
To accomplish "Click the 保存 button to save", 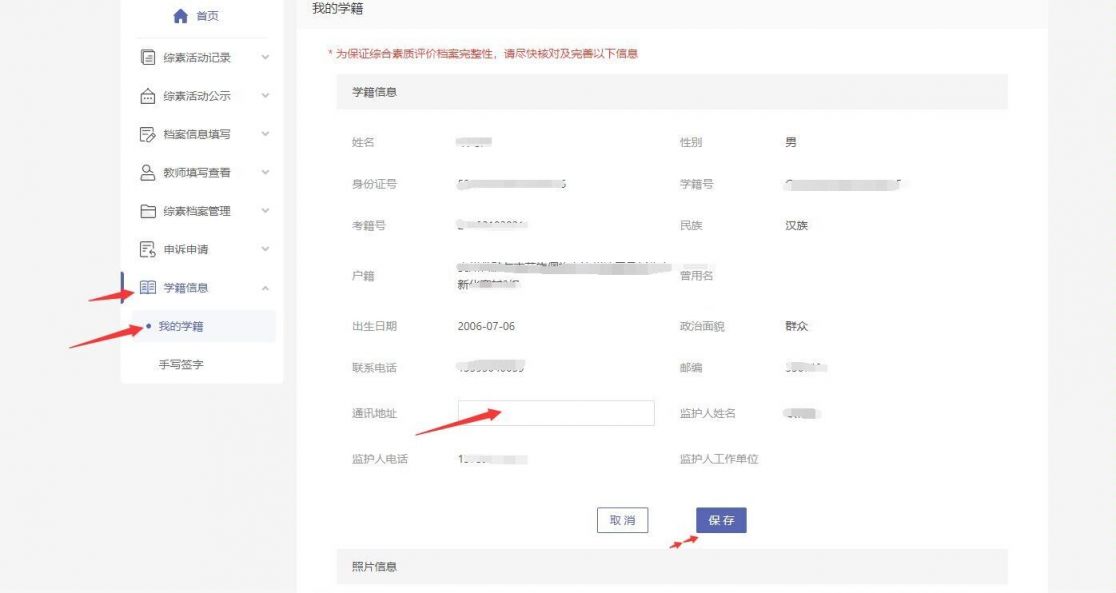I will (x=720, y=520).
